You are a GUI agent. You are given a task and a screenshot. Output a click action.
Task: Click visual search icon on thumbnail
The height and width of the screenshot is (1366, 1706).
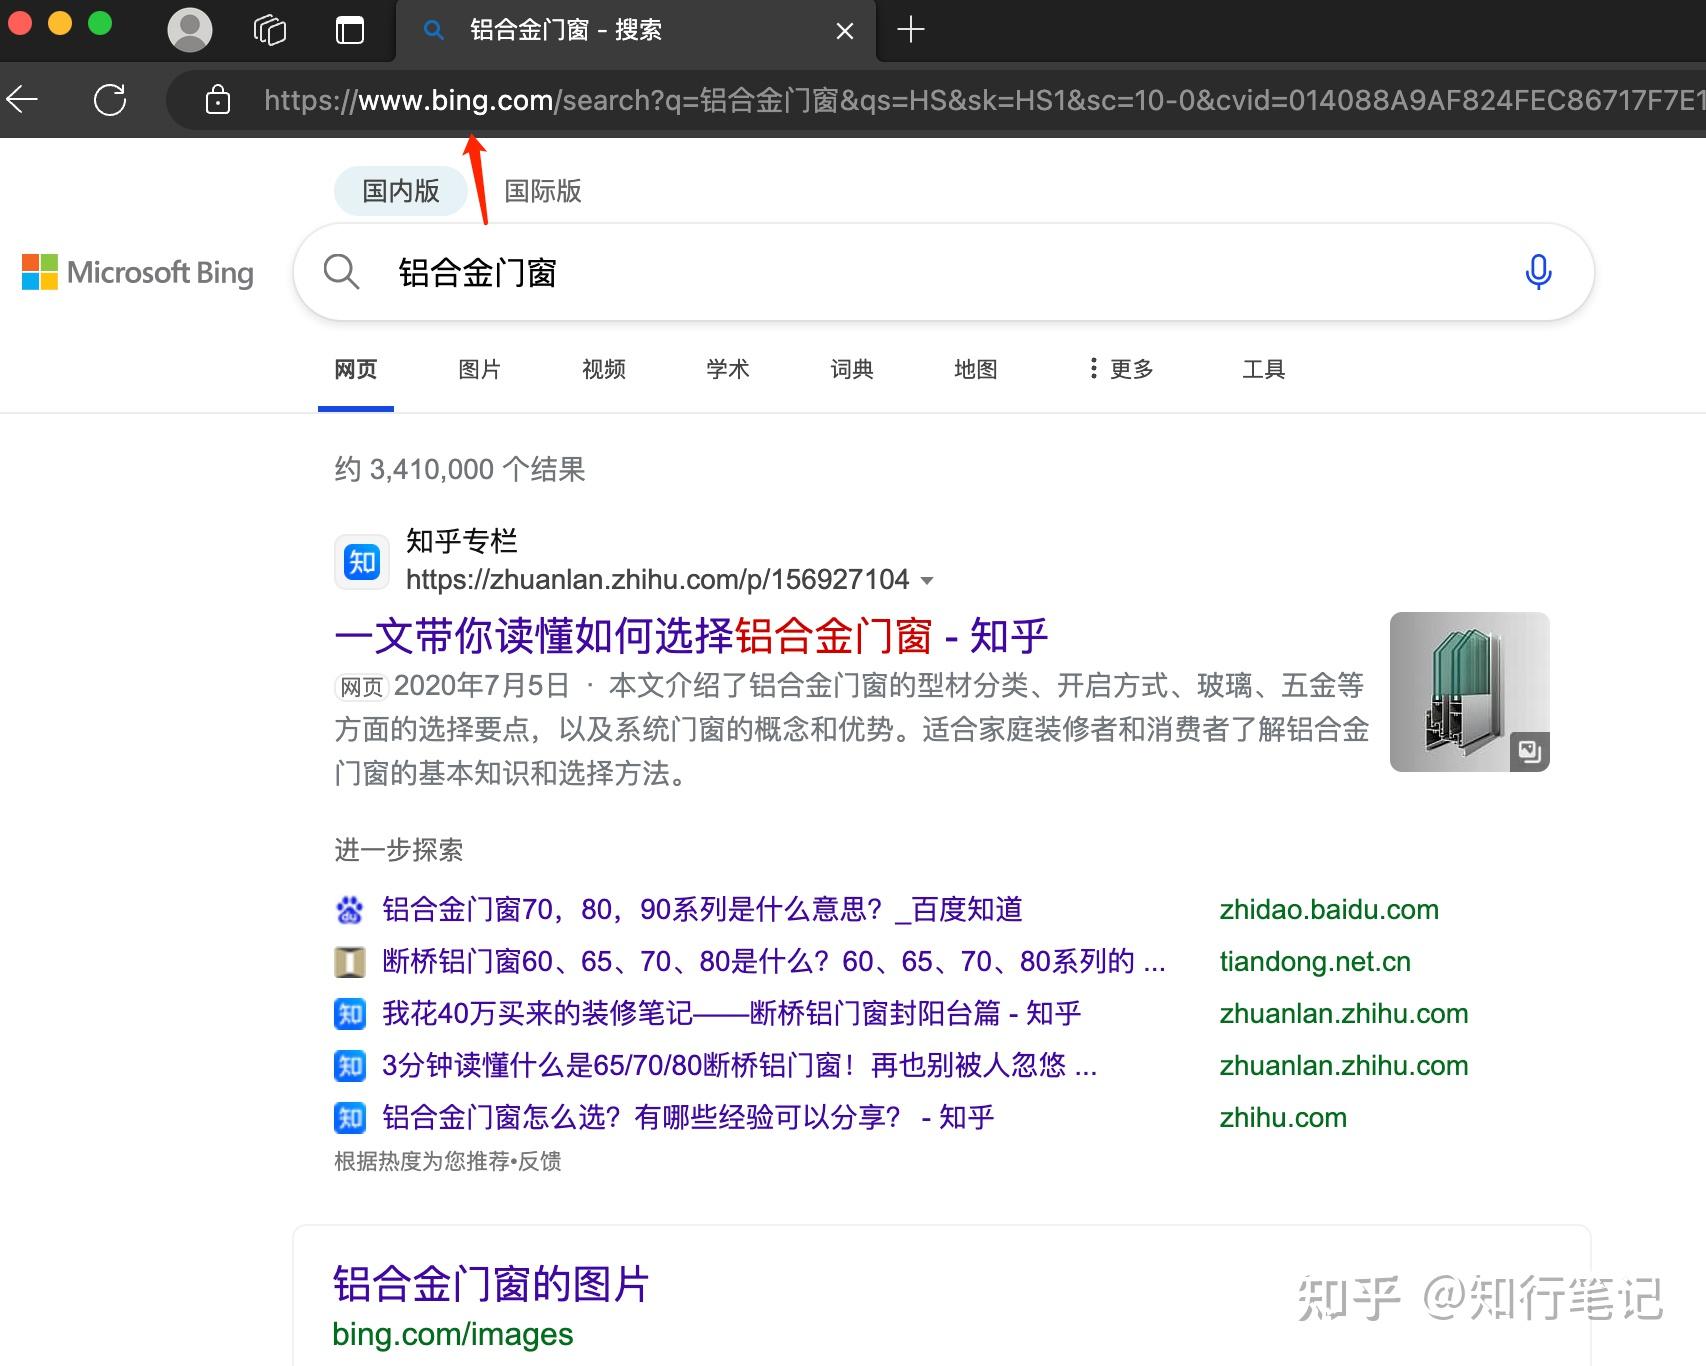click(x=1529, y=751)
